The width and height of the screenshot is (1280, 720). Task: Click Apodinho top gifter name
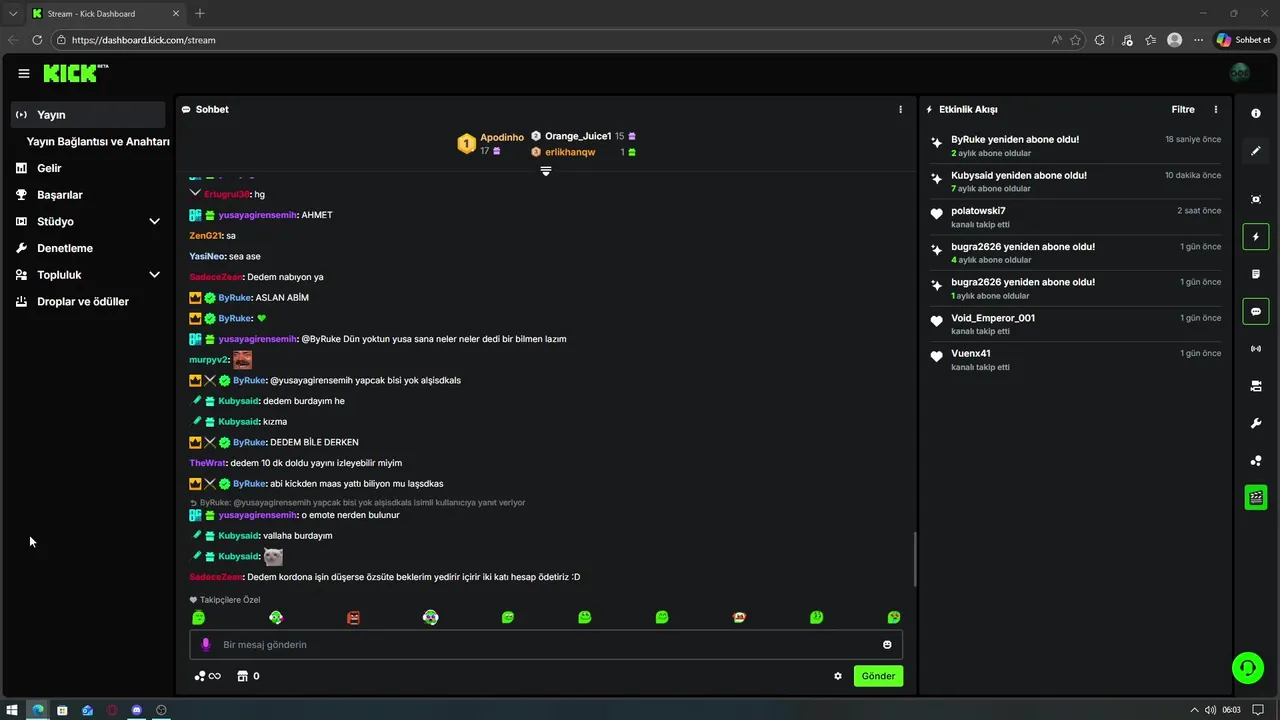pos(502,137)
